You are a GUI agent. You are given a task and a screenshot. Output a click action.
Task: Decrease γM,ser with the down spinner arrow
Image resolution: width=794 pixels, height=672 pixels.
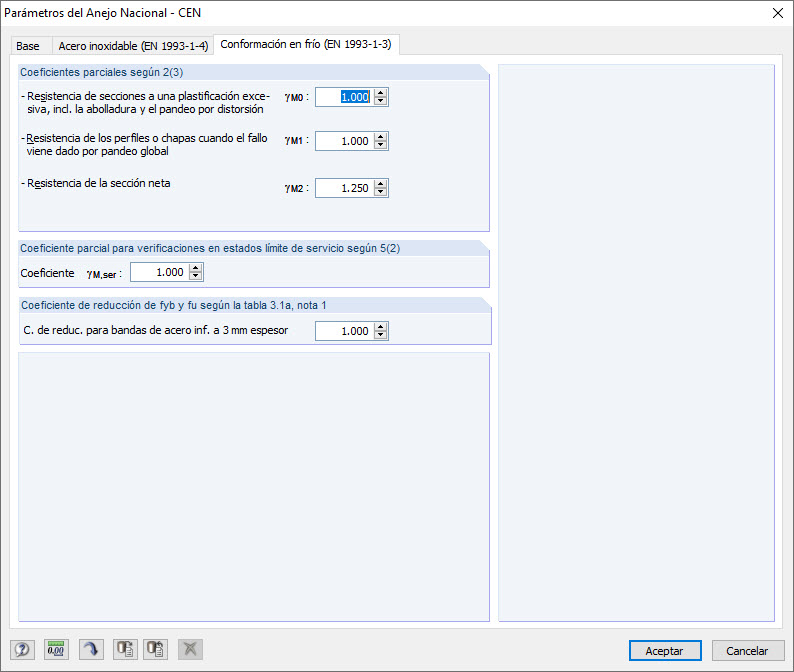pyautogui.click(x=196, y=276)
